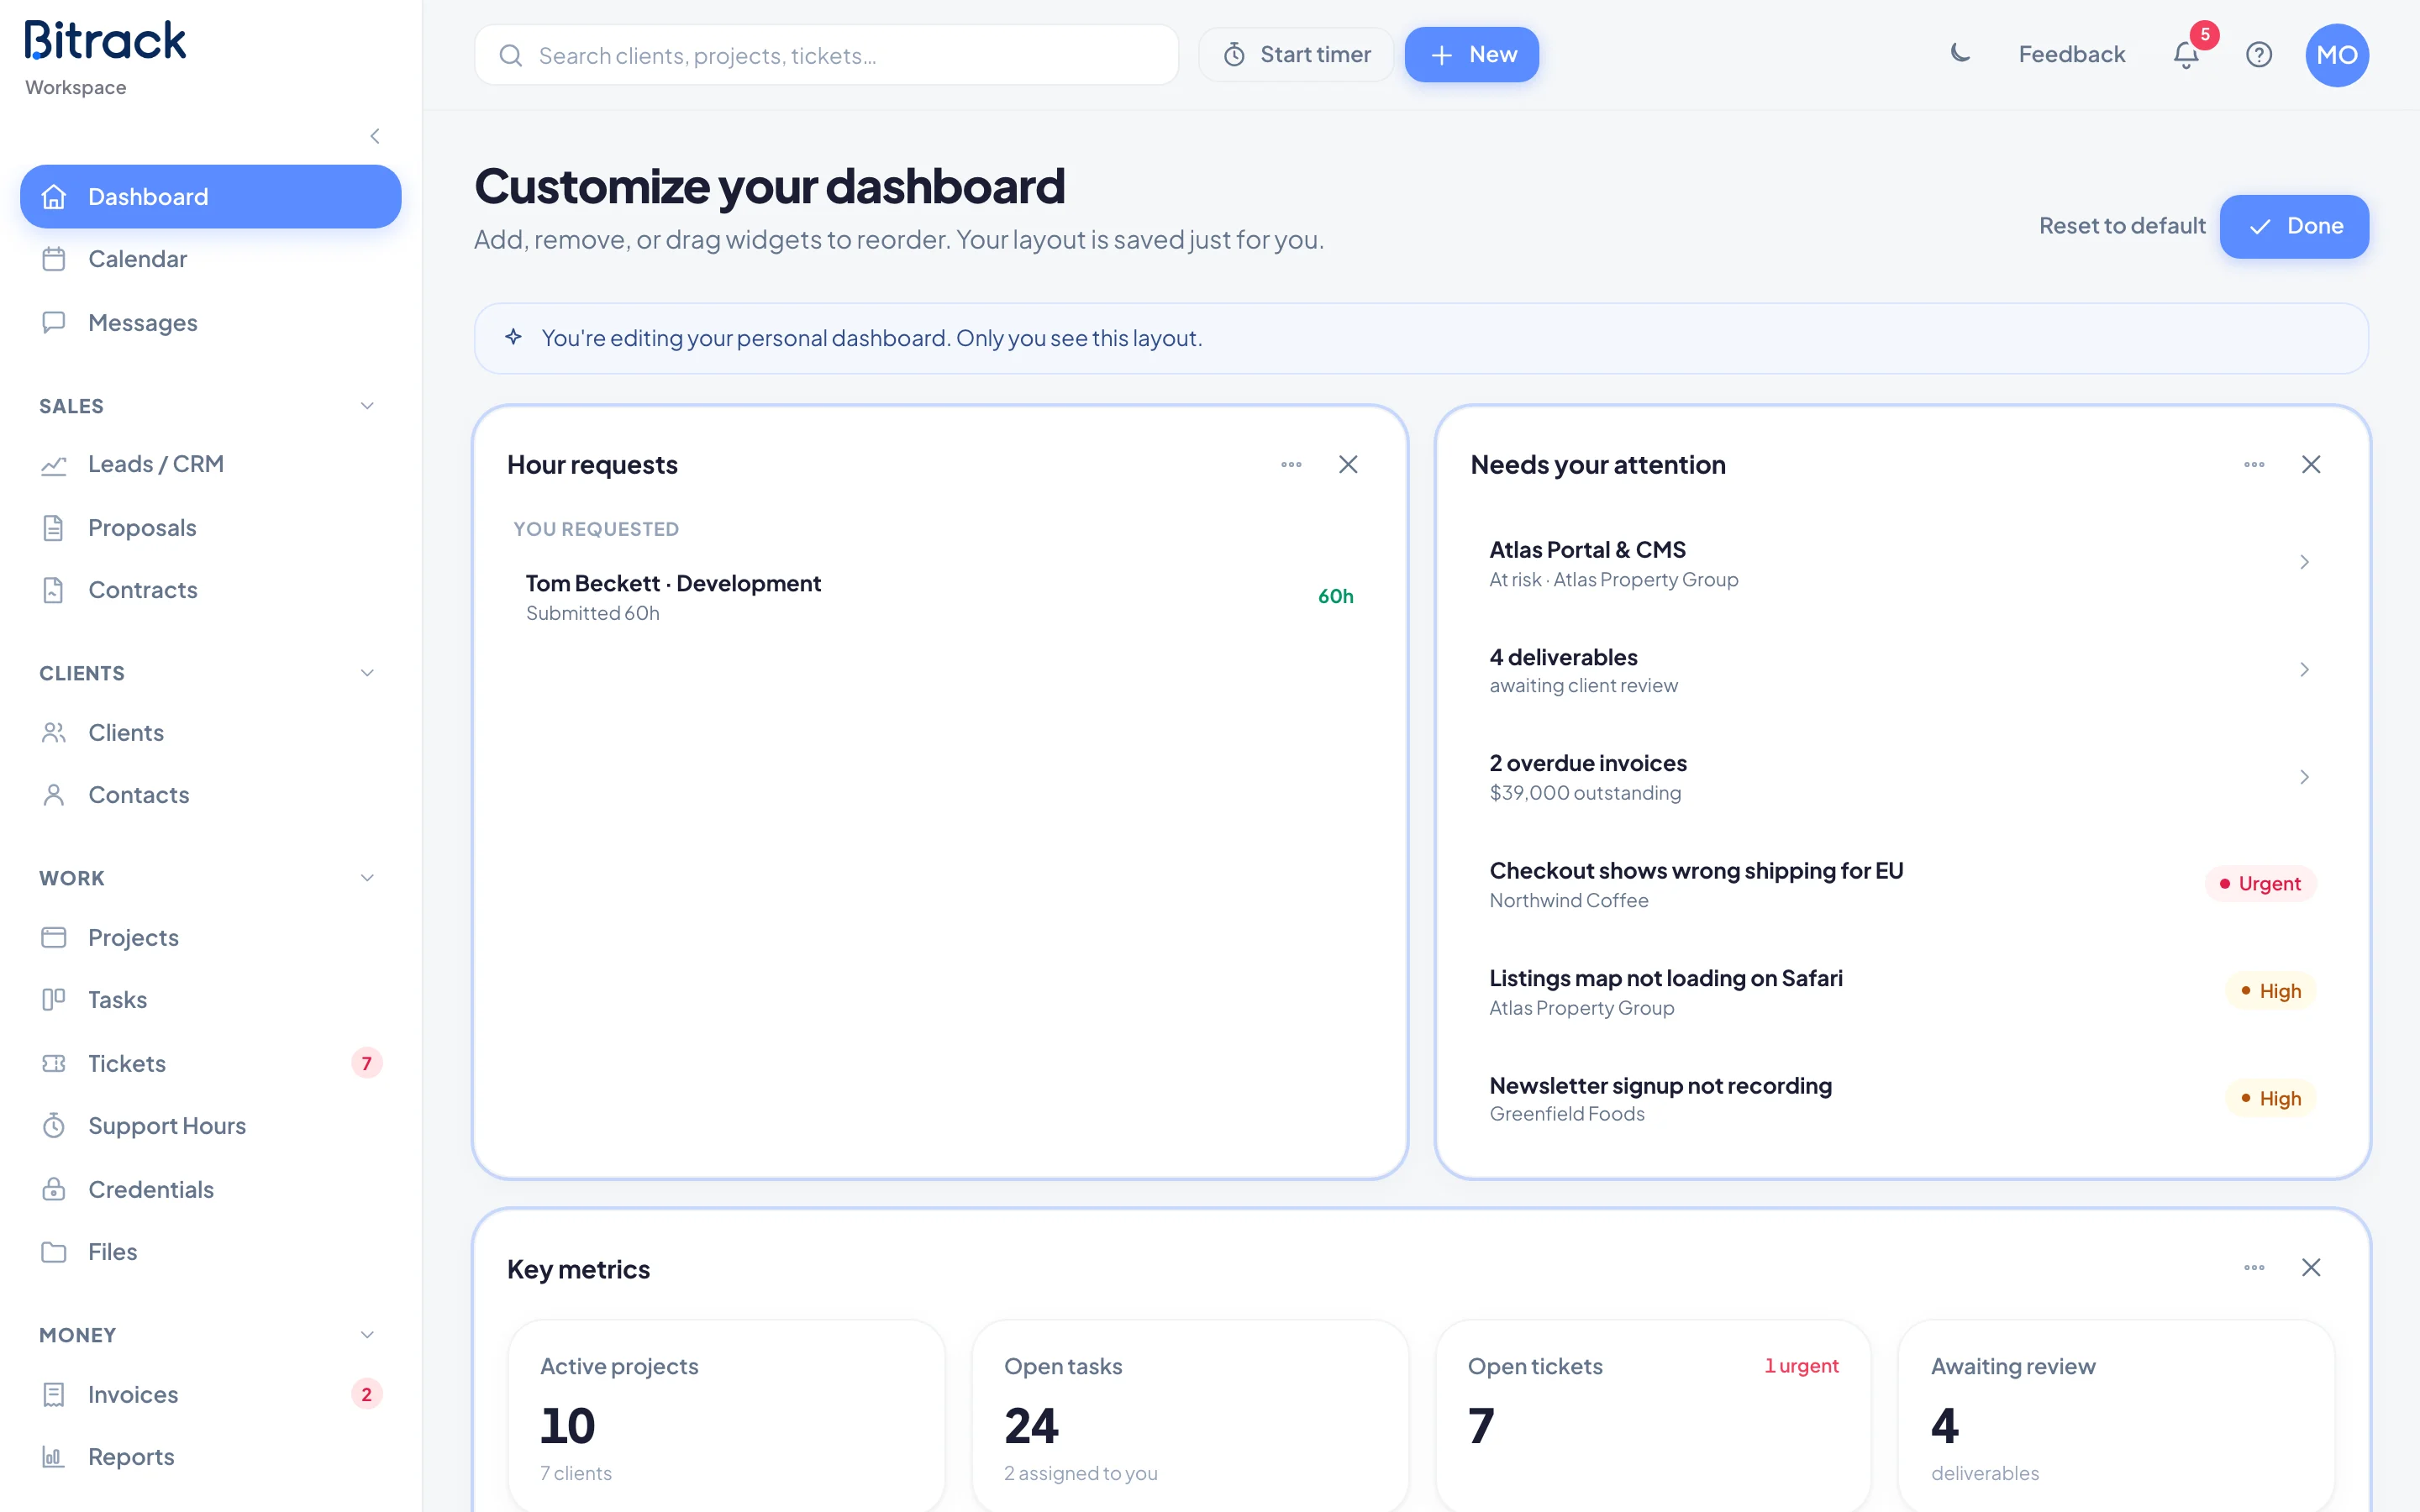Open Hour requests widget options menu
Image resolution: width=2420 pixels, height=1512 pixels.
pyautogui.click(x=1291, y=464)
